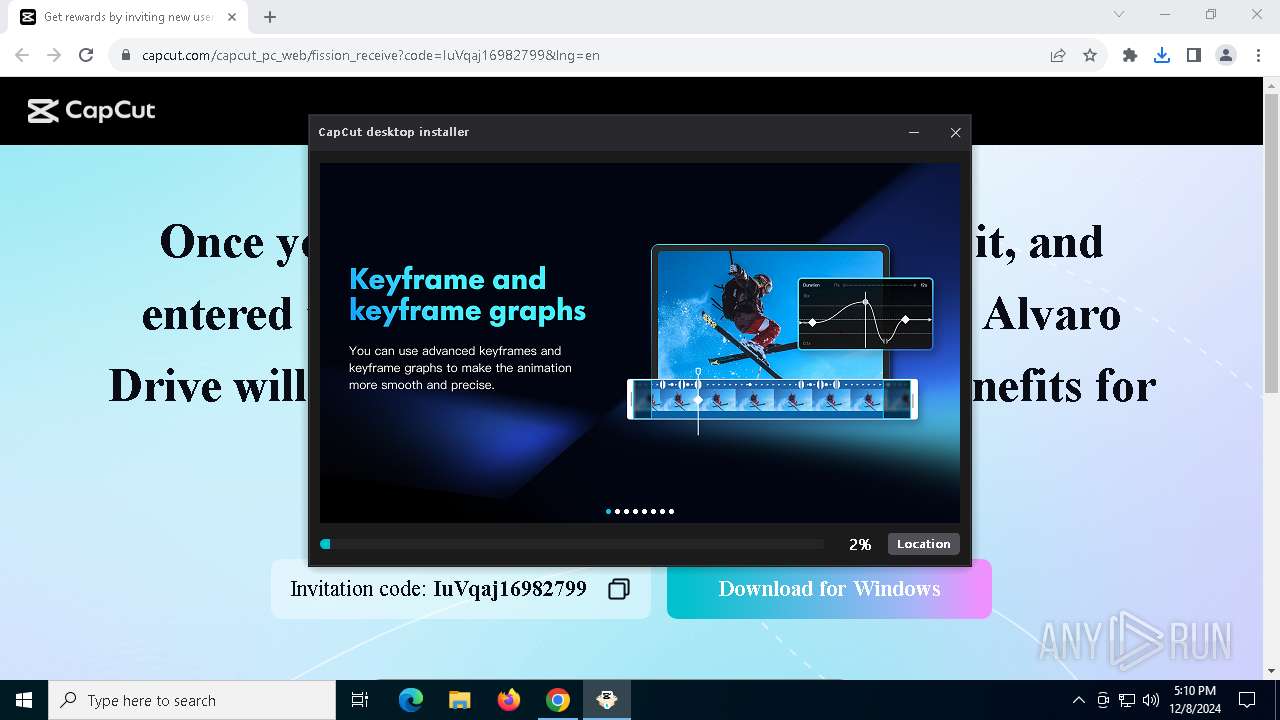Reload the current page
The height and width of the screenshot is (720, 1280).
click(x=86, y=55)
